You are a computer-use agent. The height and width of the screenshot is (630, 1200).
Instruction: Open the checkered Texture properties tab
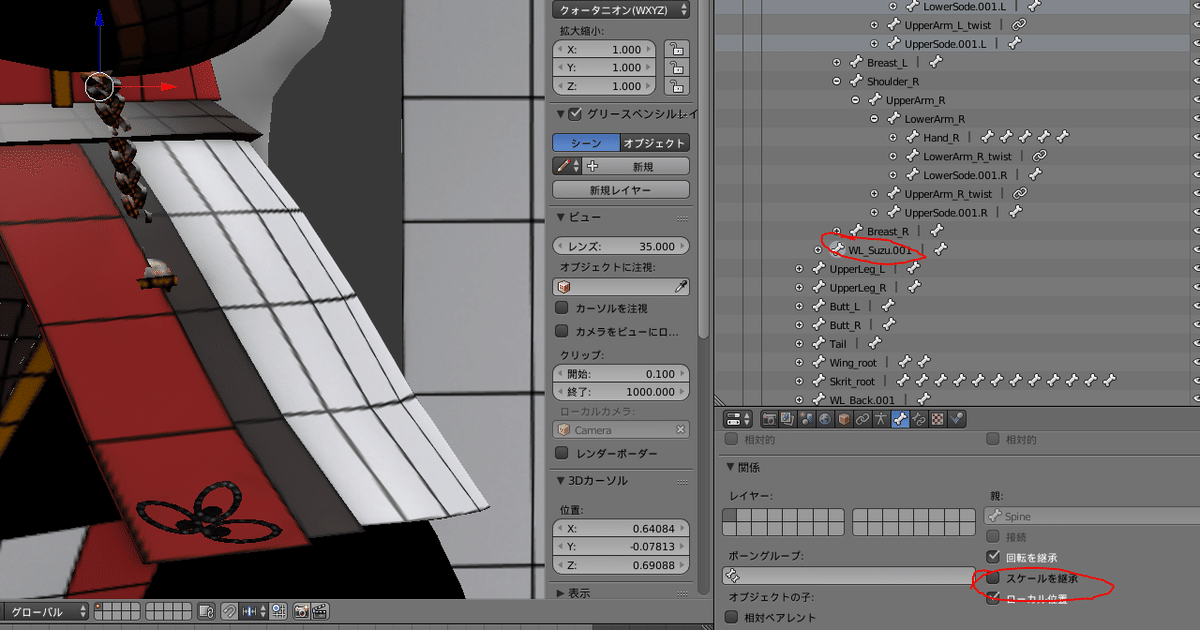pyautogui.click(x=938, y=419)
